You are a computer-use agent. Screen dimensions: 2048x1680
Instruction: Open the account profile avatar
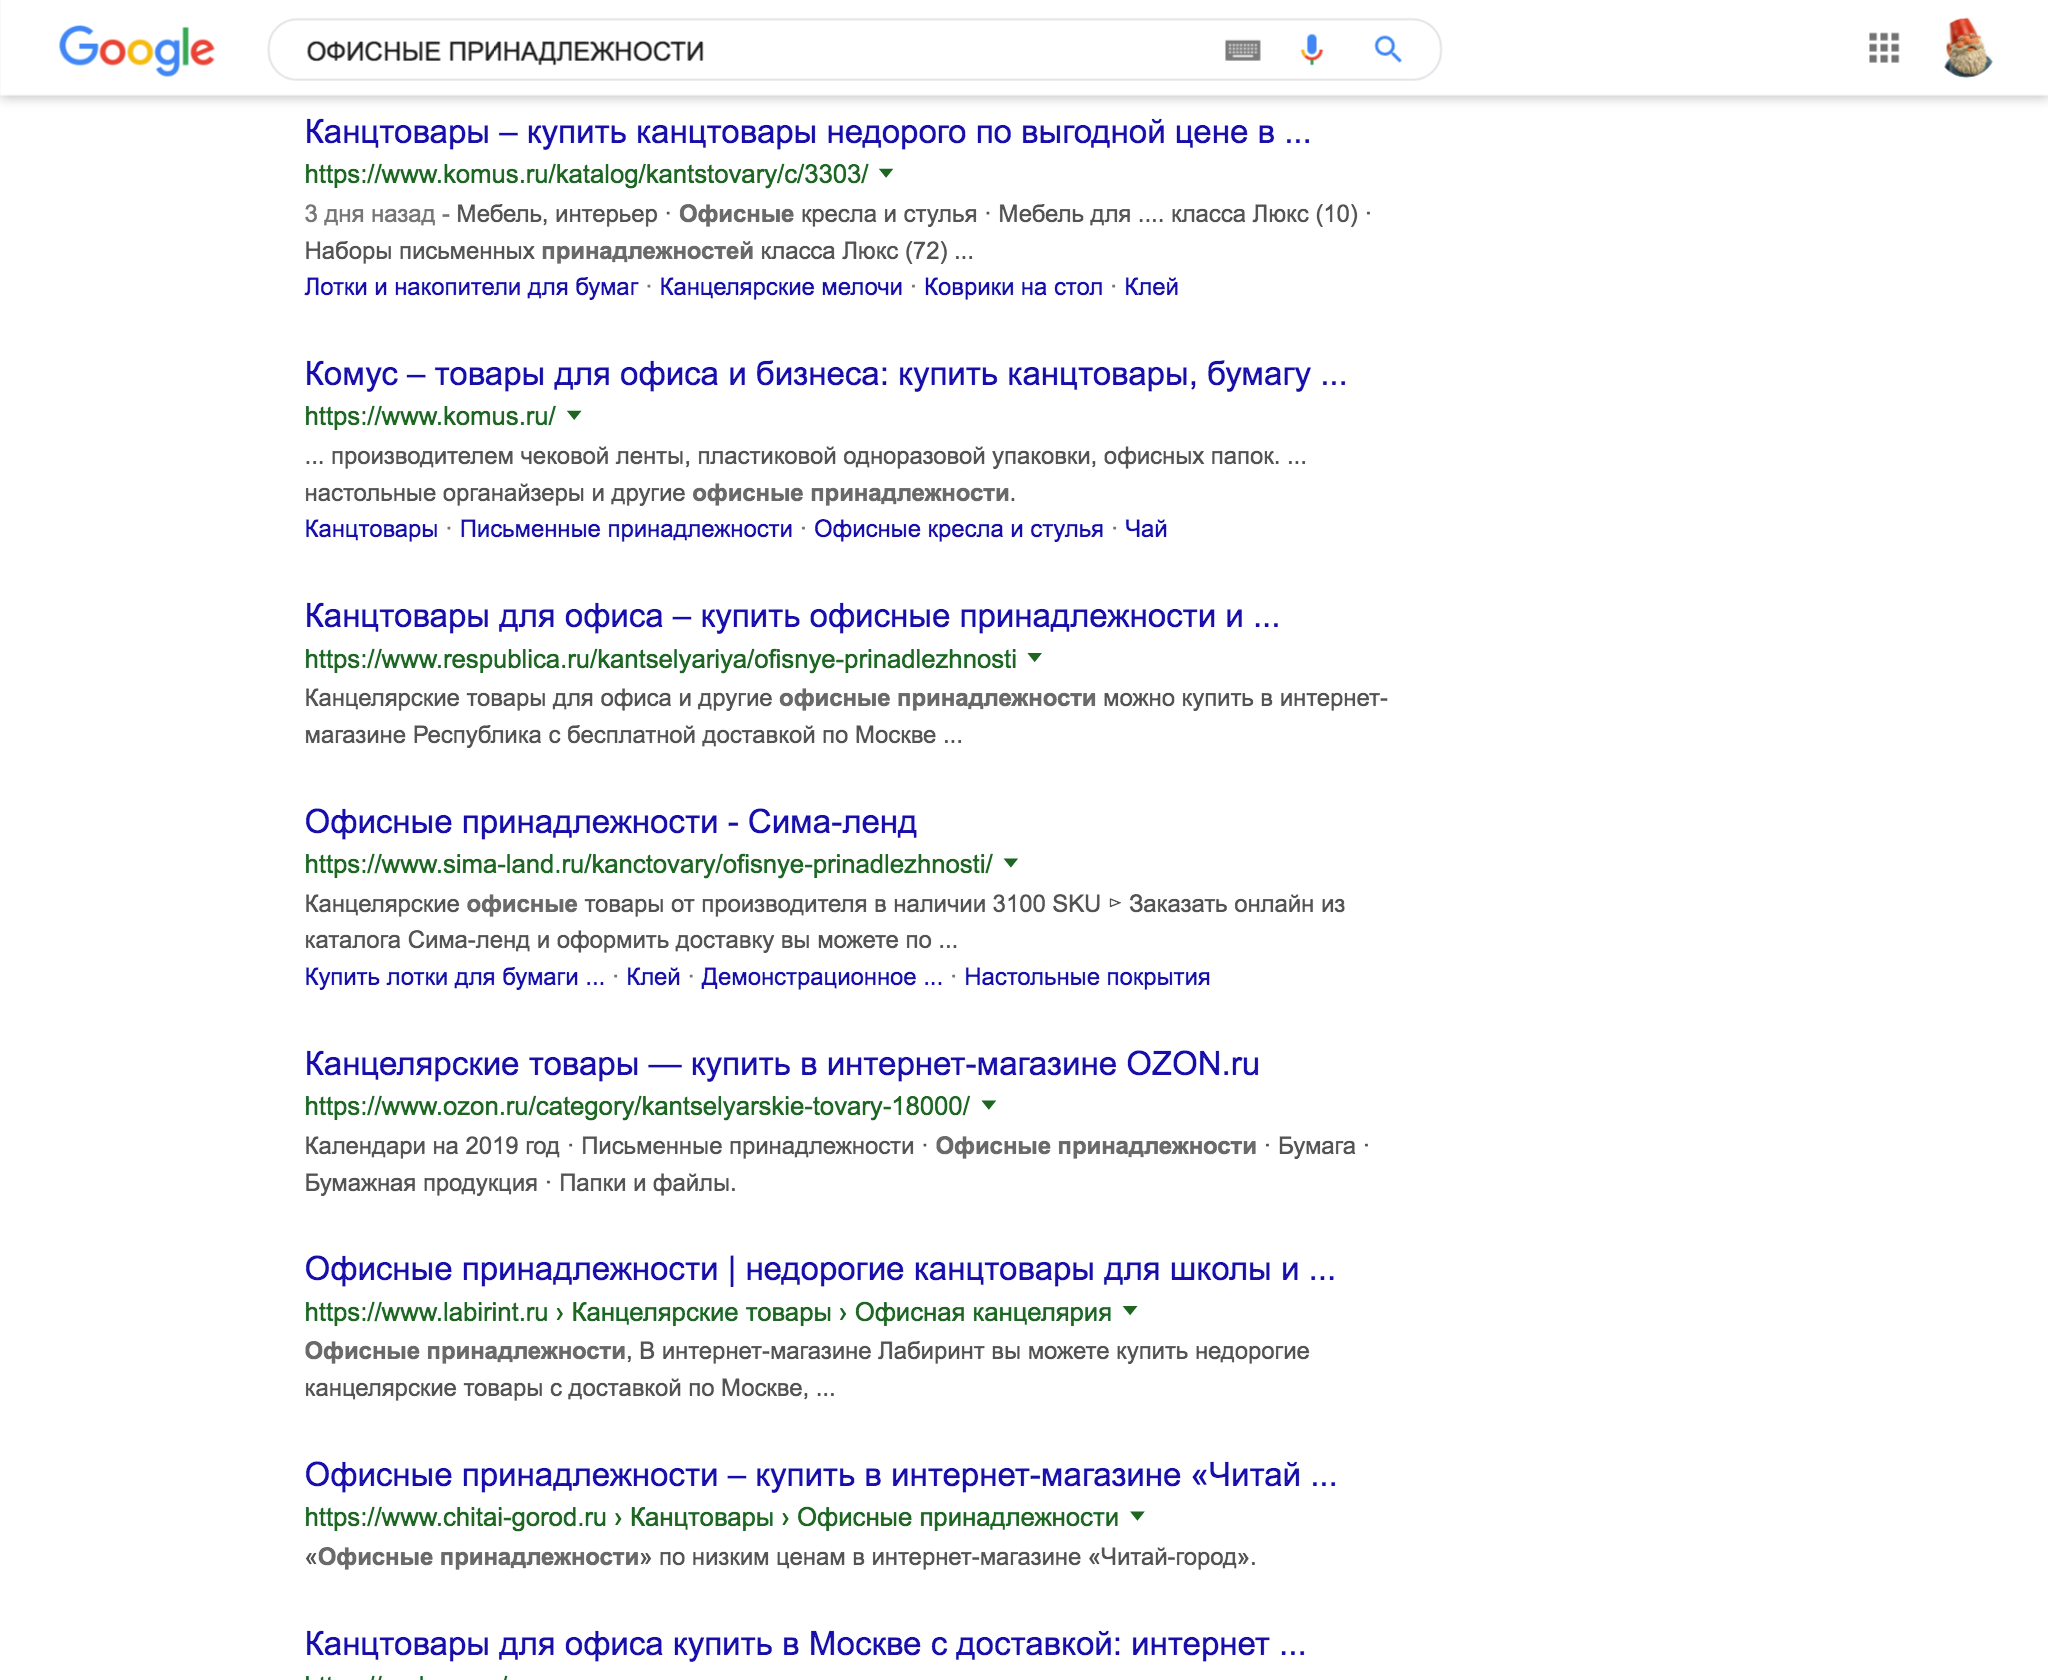click(1967, 48)
